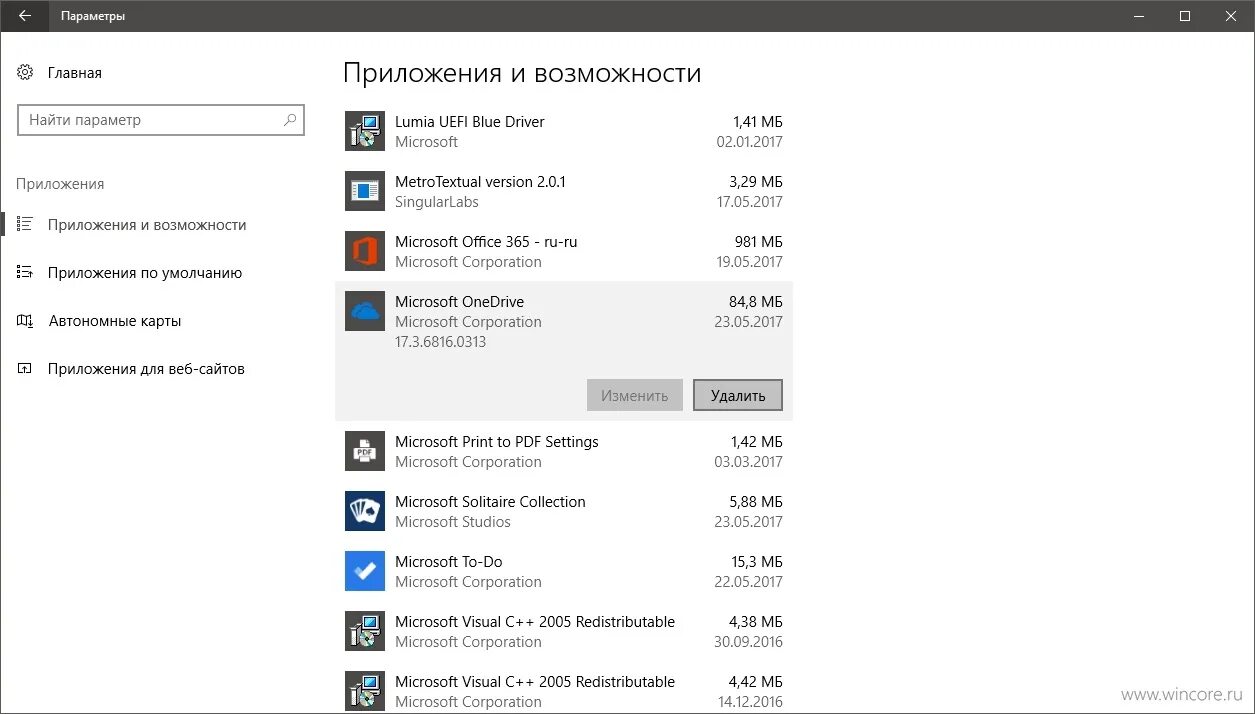Select Lumia UEFI Blue Driver entry
The height and width of the screenshot is (714, 1255).
(x=564, y=131)
